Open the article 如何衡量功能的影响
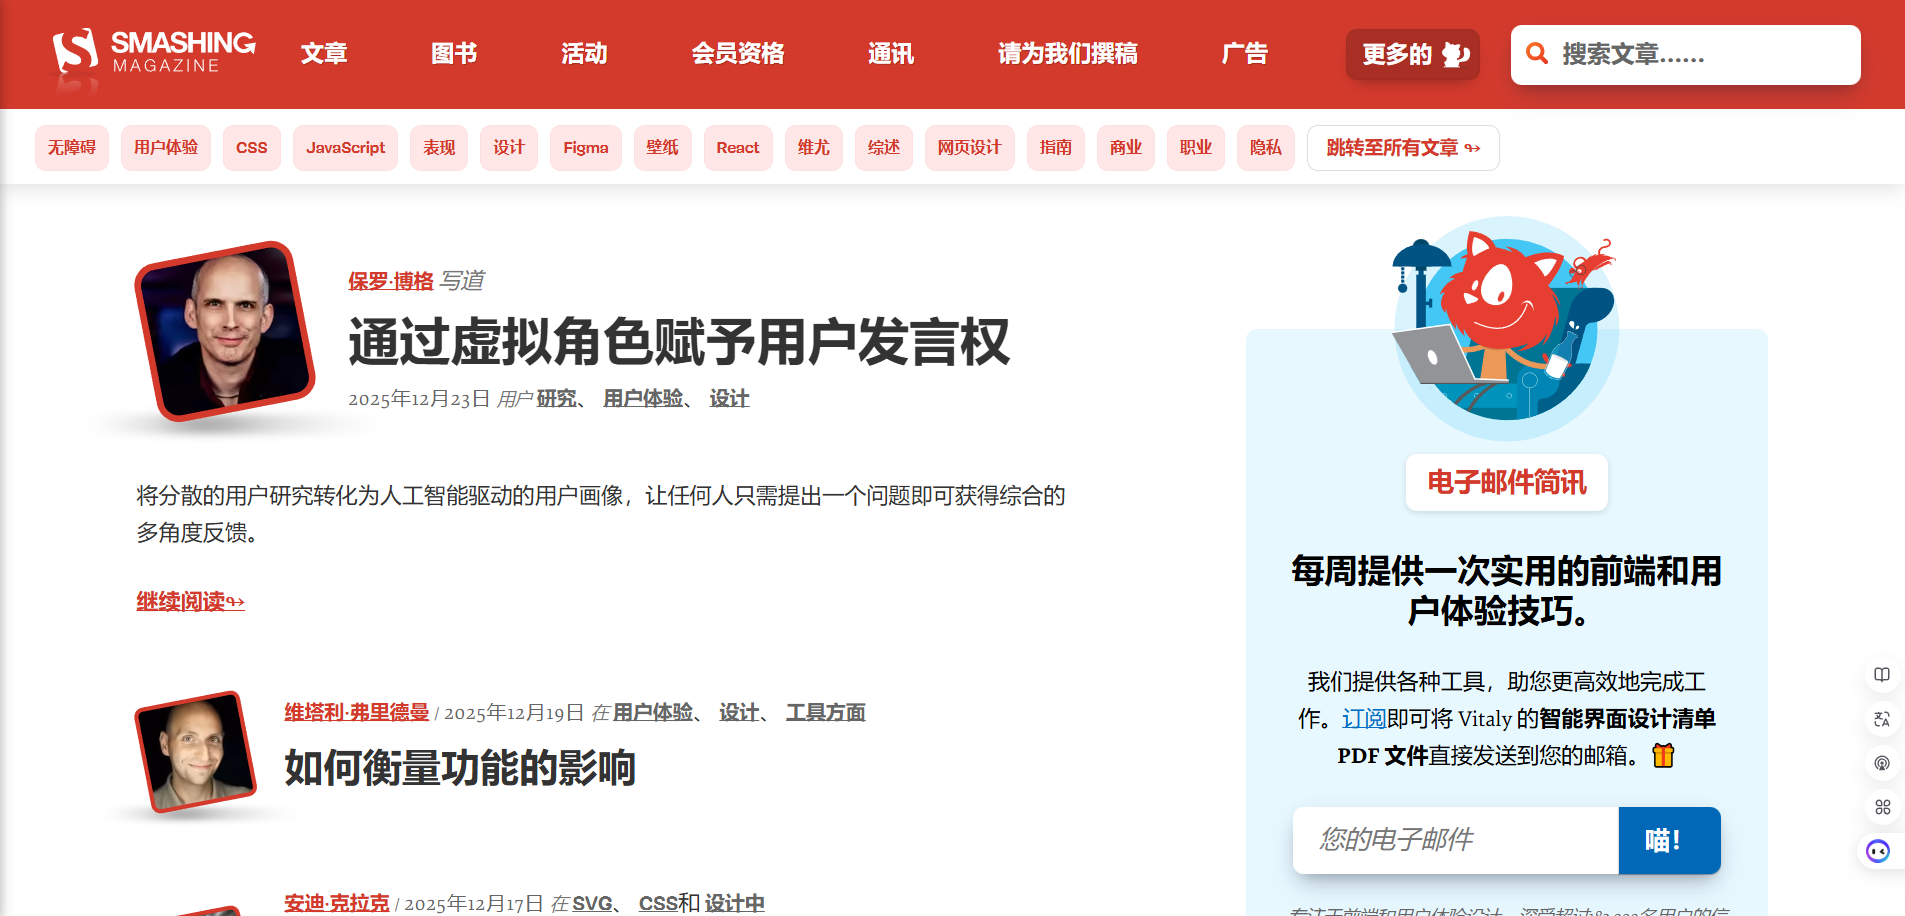Screen dimensions: 1905x916 (x=459, y=768)
